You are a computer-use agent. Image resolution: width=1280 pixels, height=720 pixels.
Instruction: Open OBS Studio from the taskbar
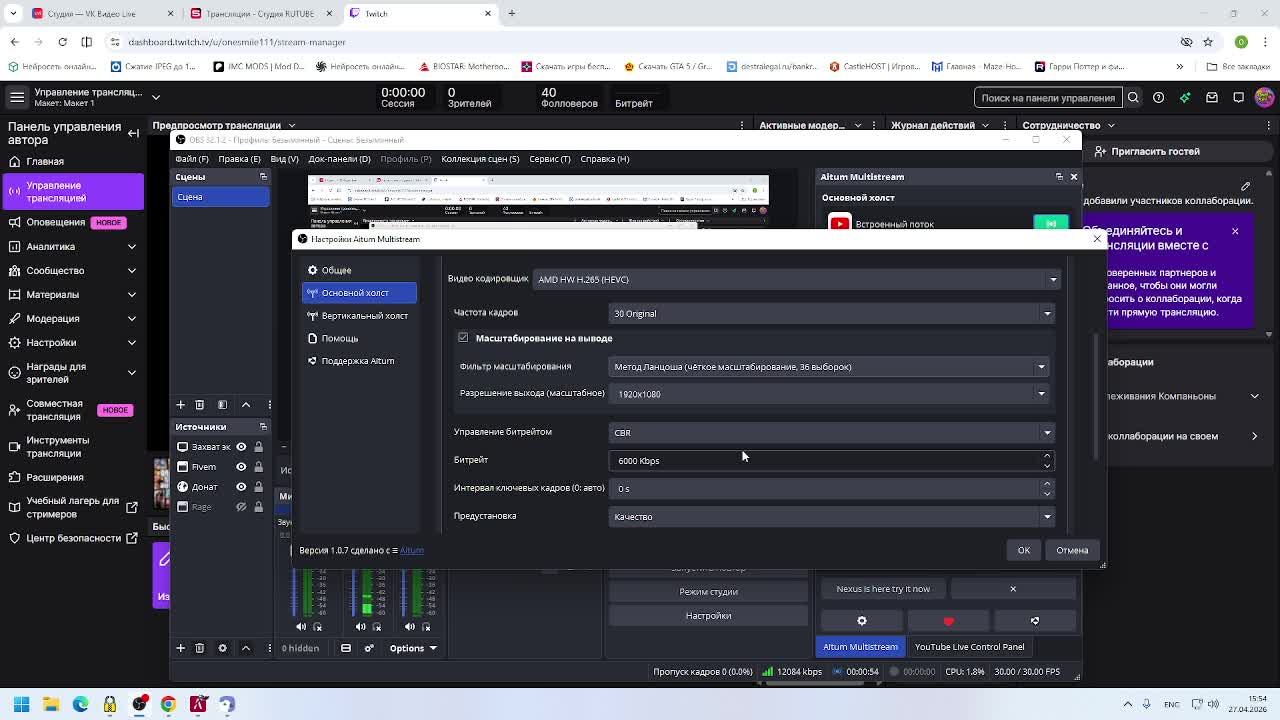pos(139,704)
